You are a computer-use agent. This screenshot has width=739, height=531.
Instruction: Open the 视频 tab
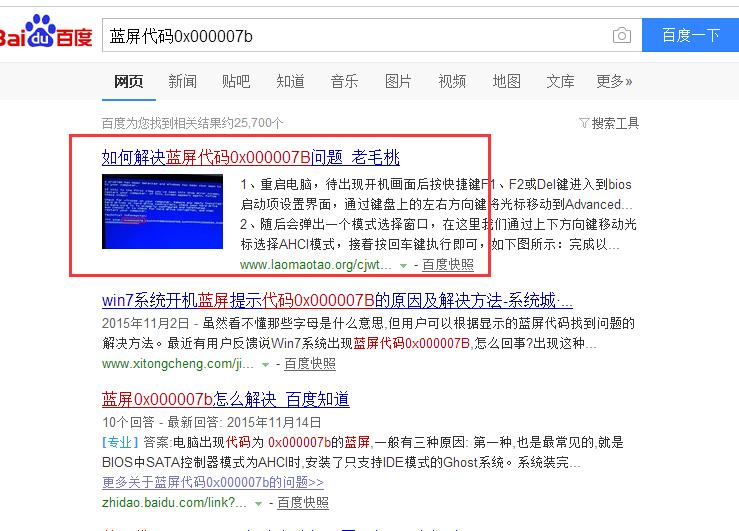coord(452,82)
